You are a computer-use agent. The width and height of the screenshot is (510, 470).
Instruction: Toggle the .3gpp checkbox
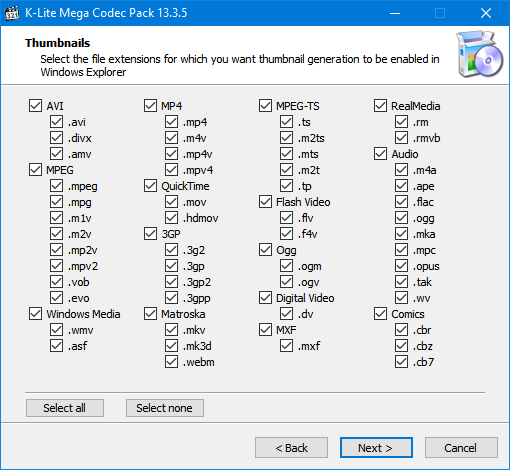point(171,298)
